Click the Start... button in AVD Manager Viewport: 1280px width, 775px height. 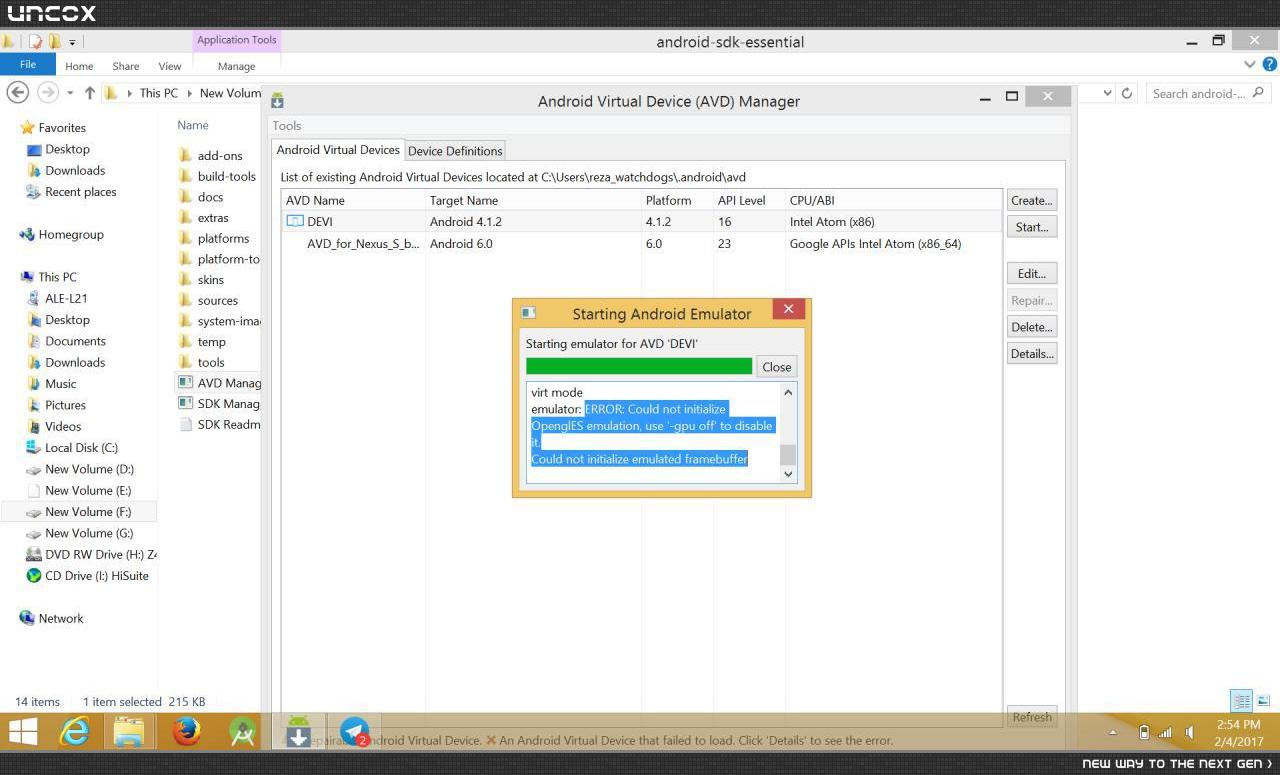pos(1032,227)
